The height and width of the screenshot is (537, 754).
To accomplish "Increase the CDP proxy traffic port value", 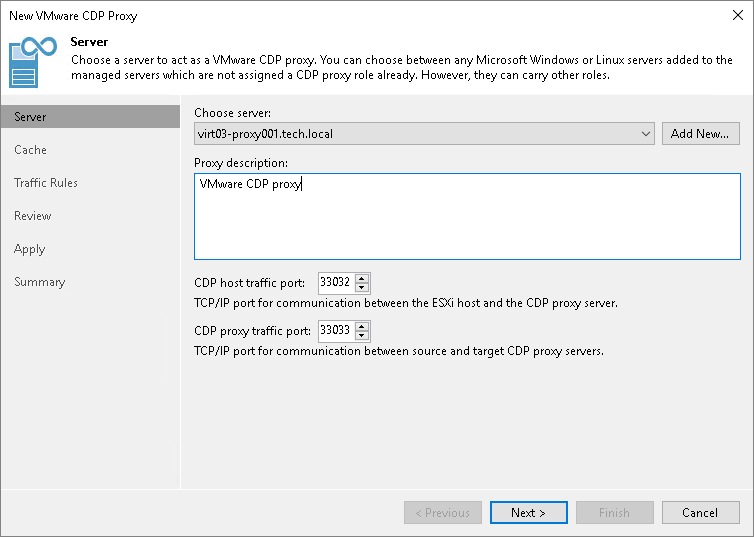I will [362, 326].
